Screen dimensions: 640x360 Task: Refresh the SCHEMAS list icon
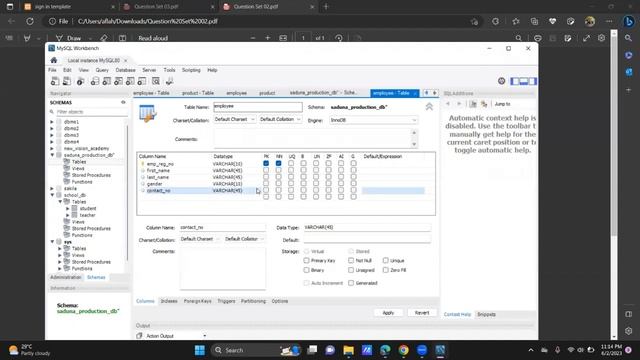point(123,102)
